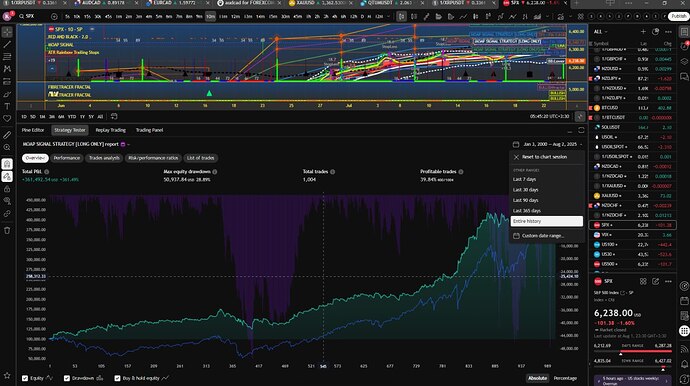The width and height of the screenshot is (690, 386).
Task: Collapse the indicator legend toggle
Action: tap(52, 68)
